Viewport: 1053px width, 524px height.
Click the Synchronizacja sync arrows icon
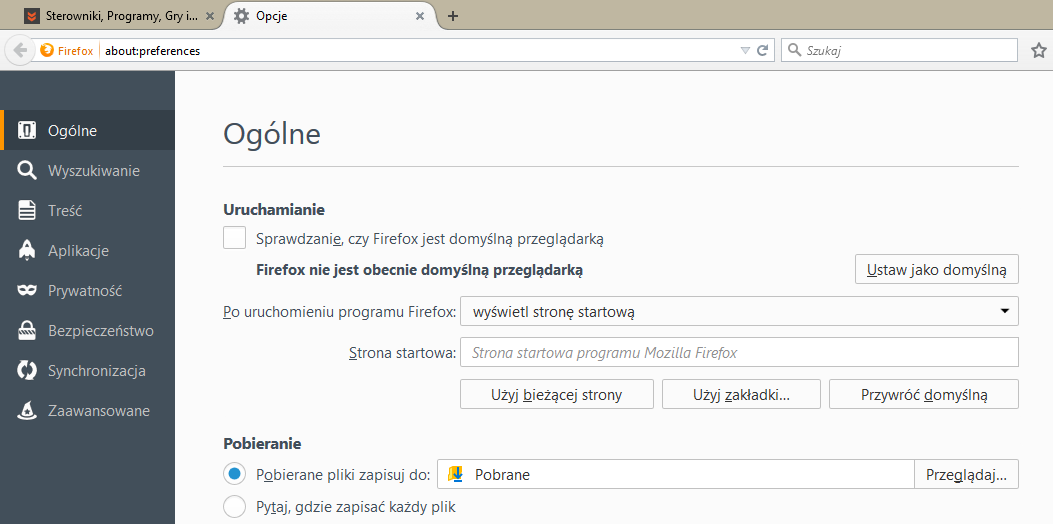27,371
